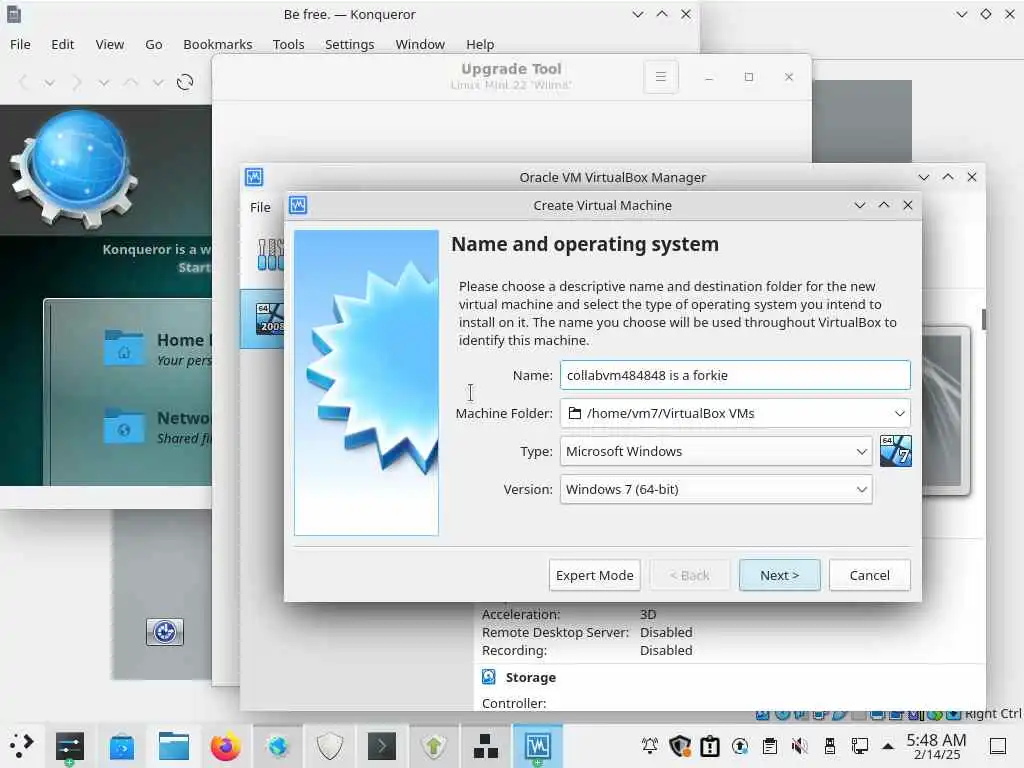This screenshot has width=1024, height=768.
Task: Expand Konqueror's Up history dropdown arrow
Action: click(x=157, y=83)
